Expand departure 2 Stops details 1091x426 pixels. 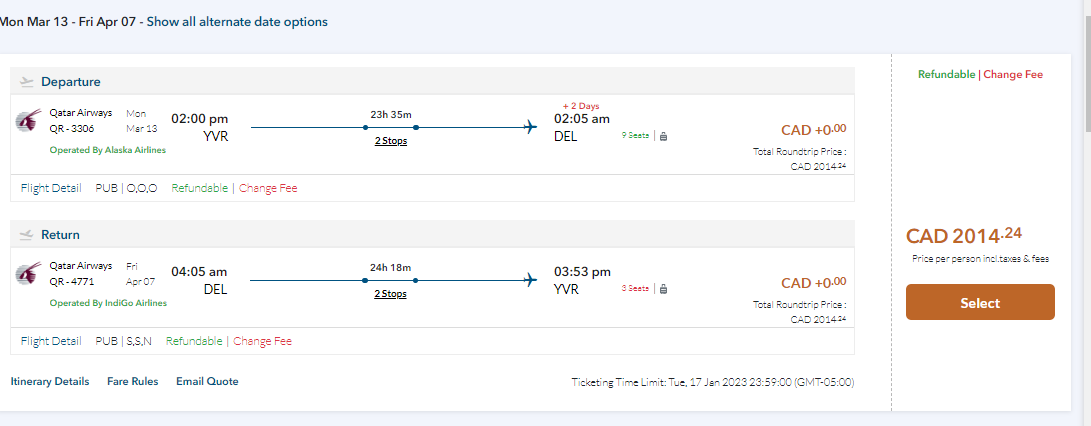391,141
